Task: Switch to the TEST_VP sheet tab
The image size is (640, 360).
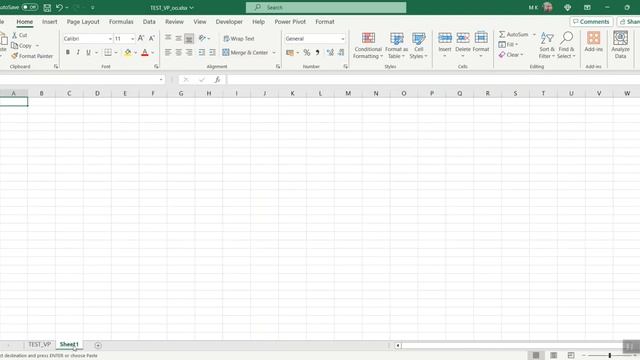Action: (40, 344)
